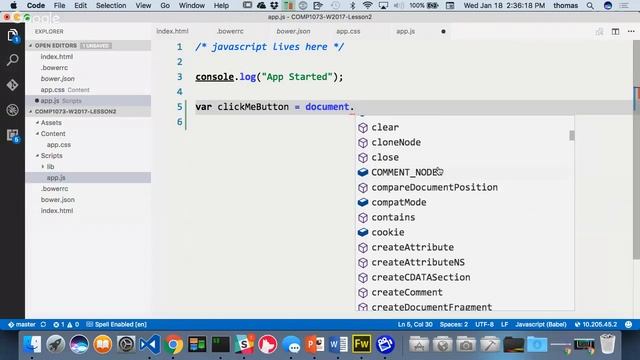
Task: Open the Selection menu
Action: pyautogui.click(x=111, y=6)
